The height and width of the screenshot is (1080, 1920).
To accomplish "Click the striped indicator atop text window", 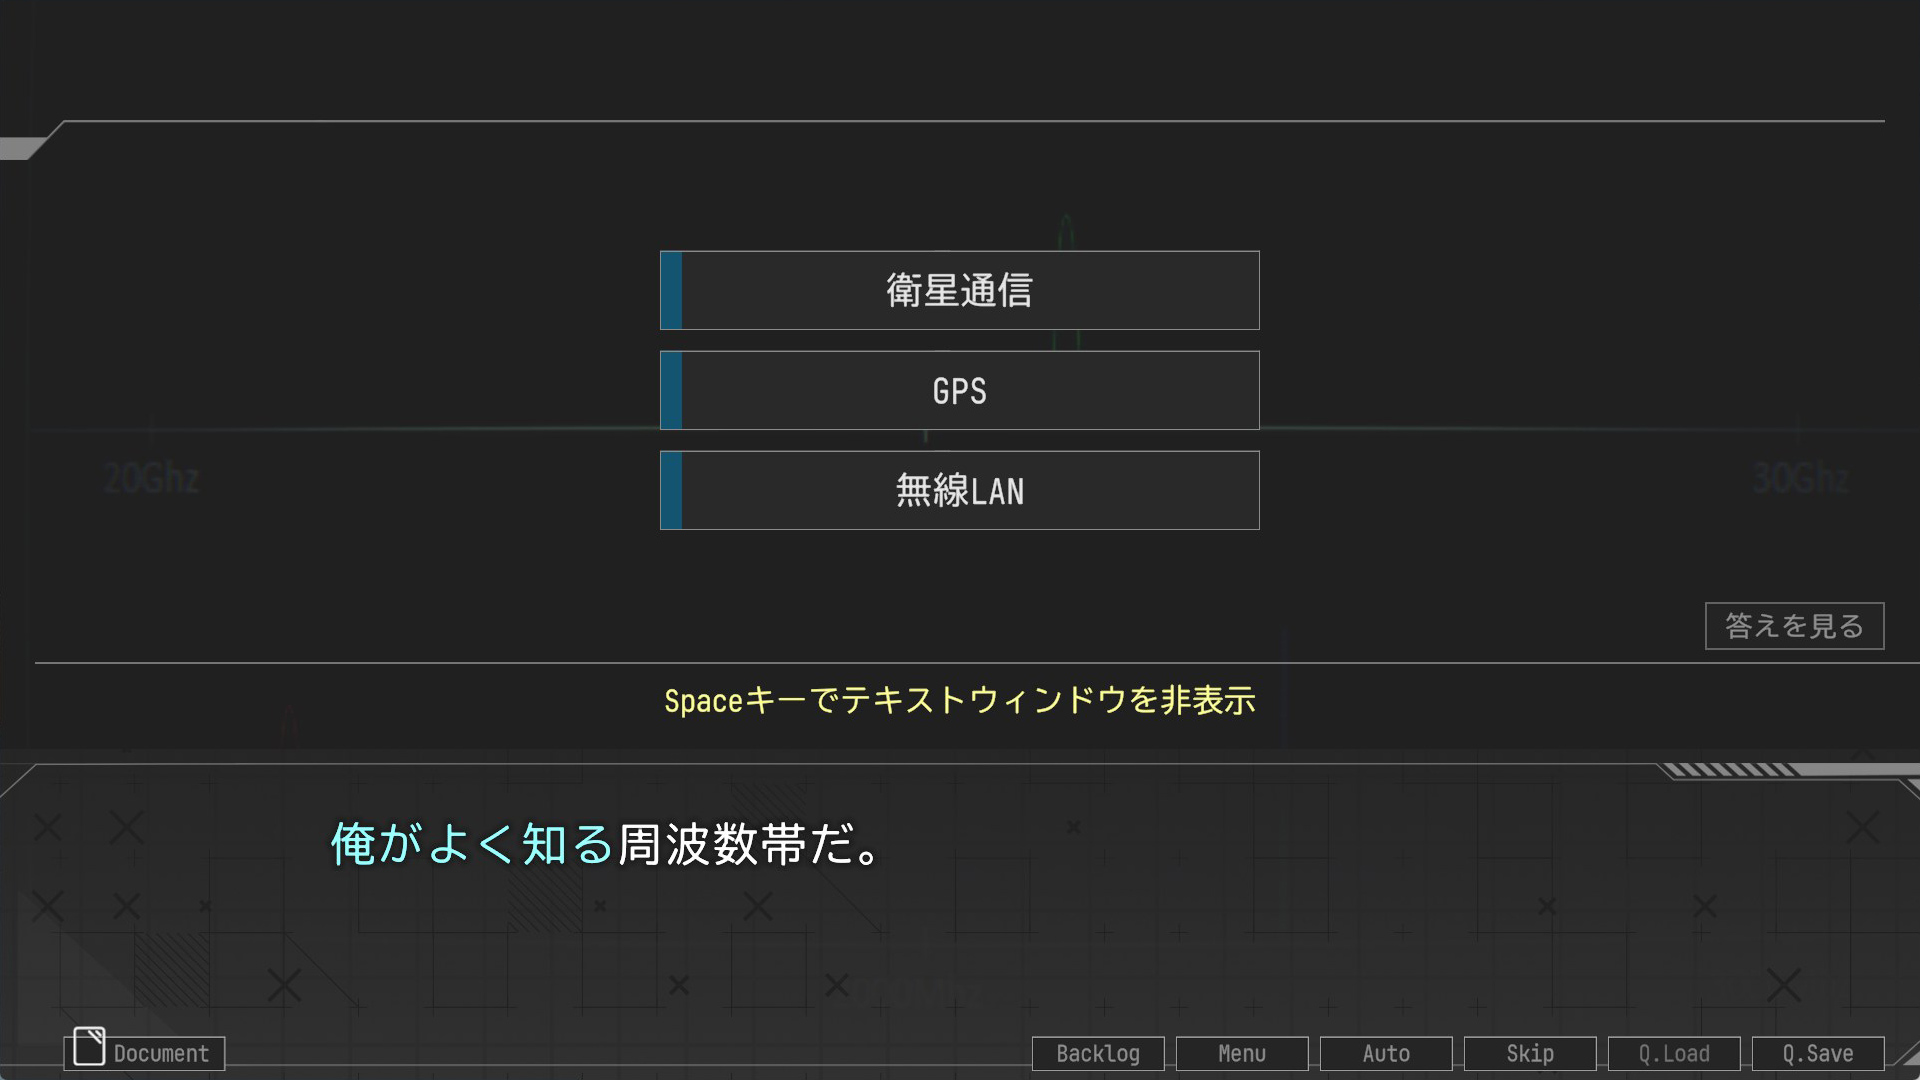I will click(x=1730, y=769).
